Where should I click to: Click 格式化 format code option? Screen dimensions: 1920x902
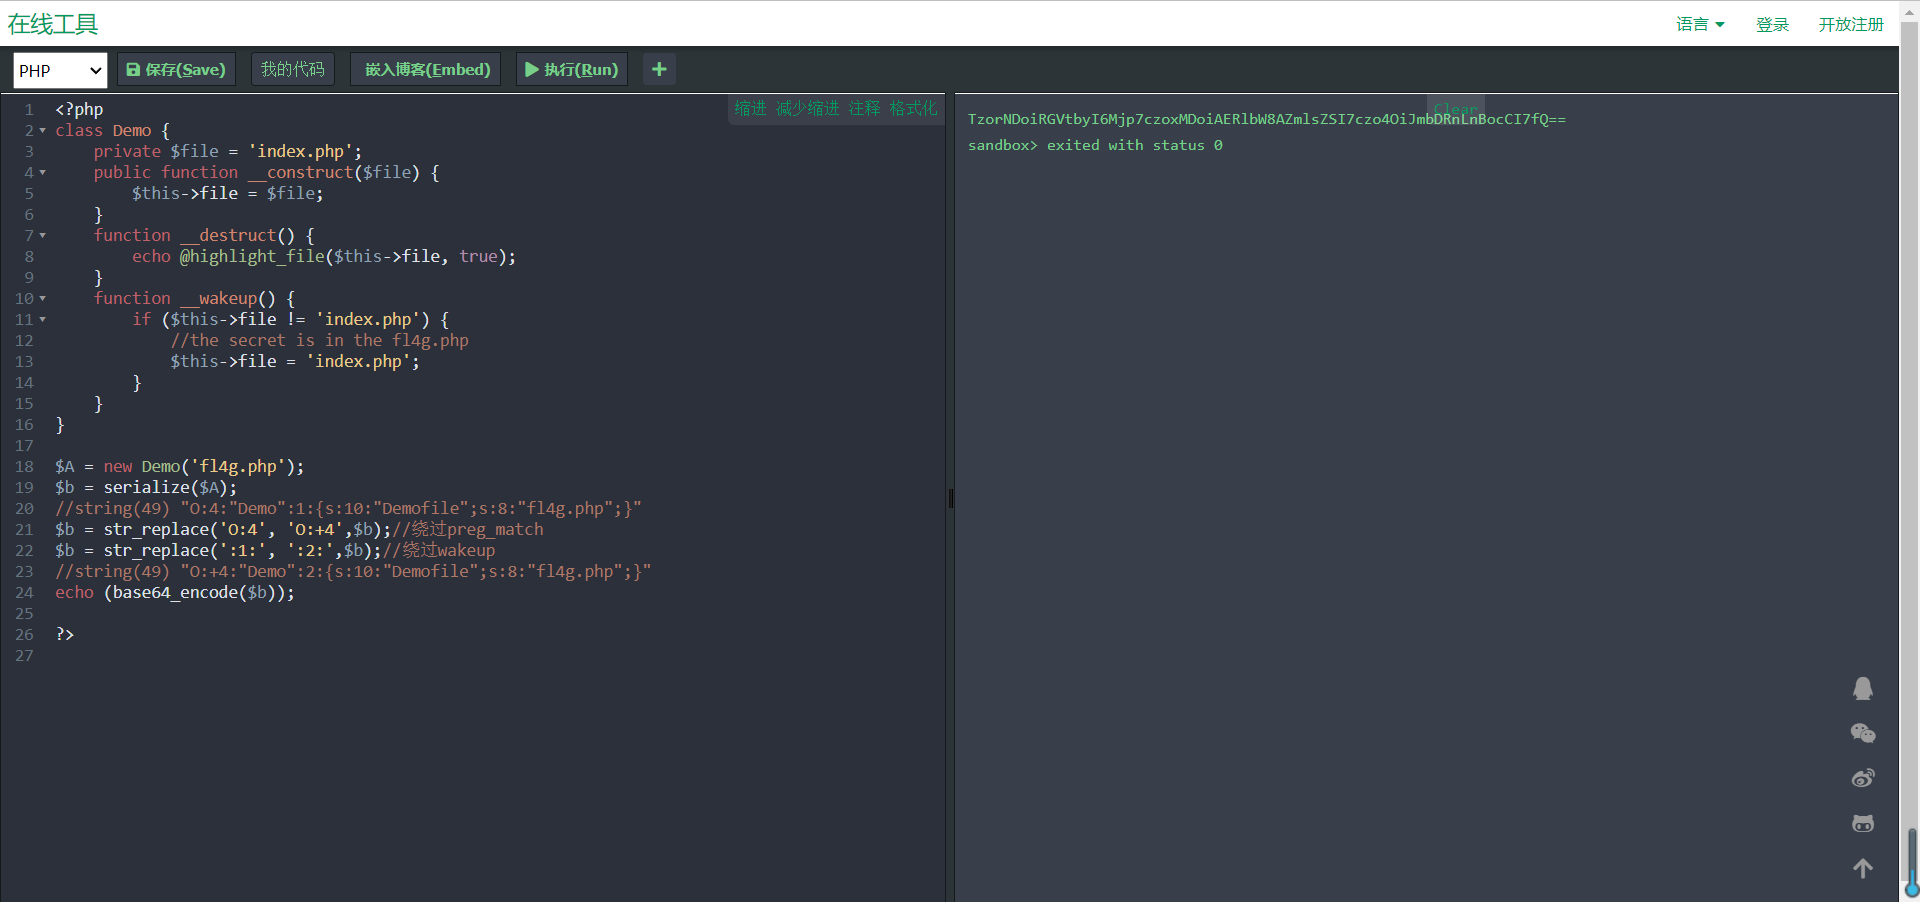914,108
